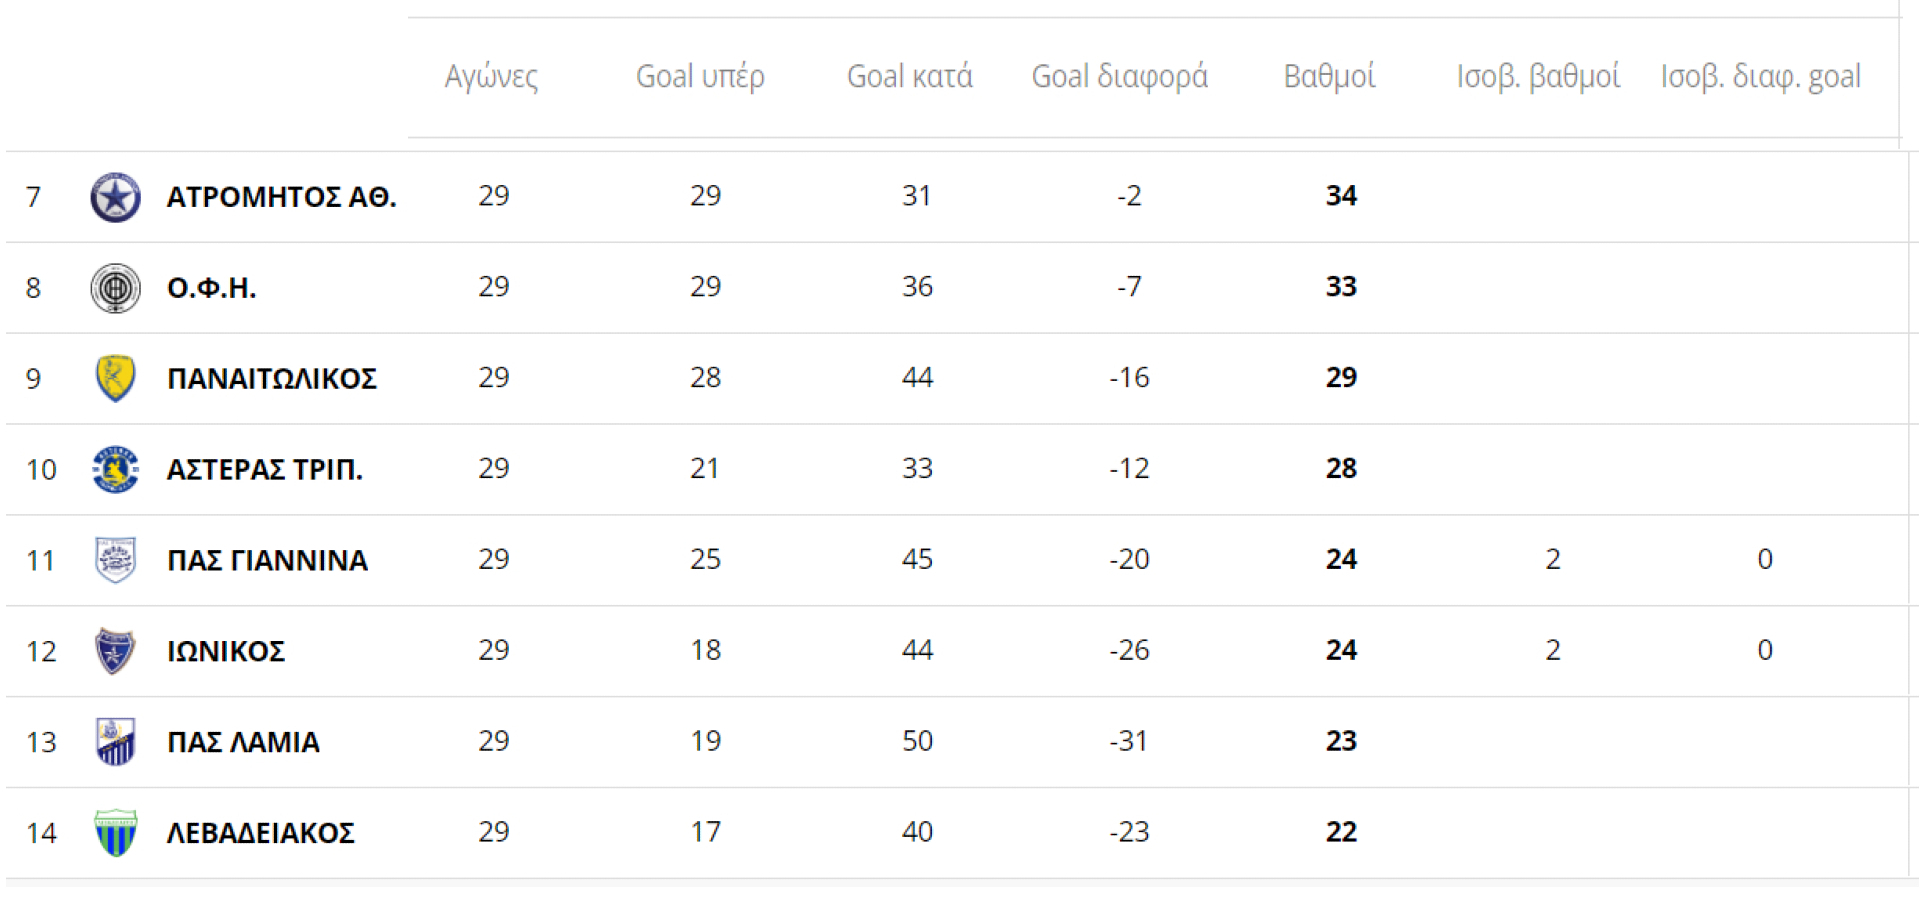Click ΠΑΣ ΛΑΜΙΑ points value 23

[1341, 741]
